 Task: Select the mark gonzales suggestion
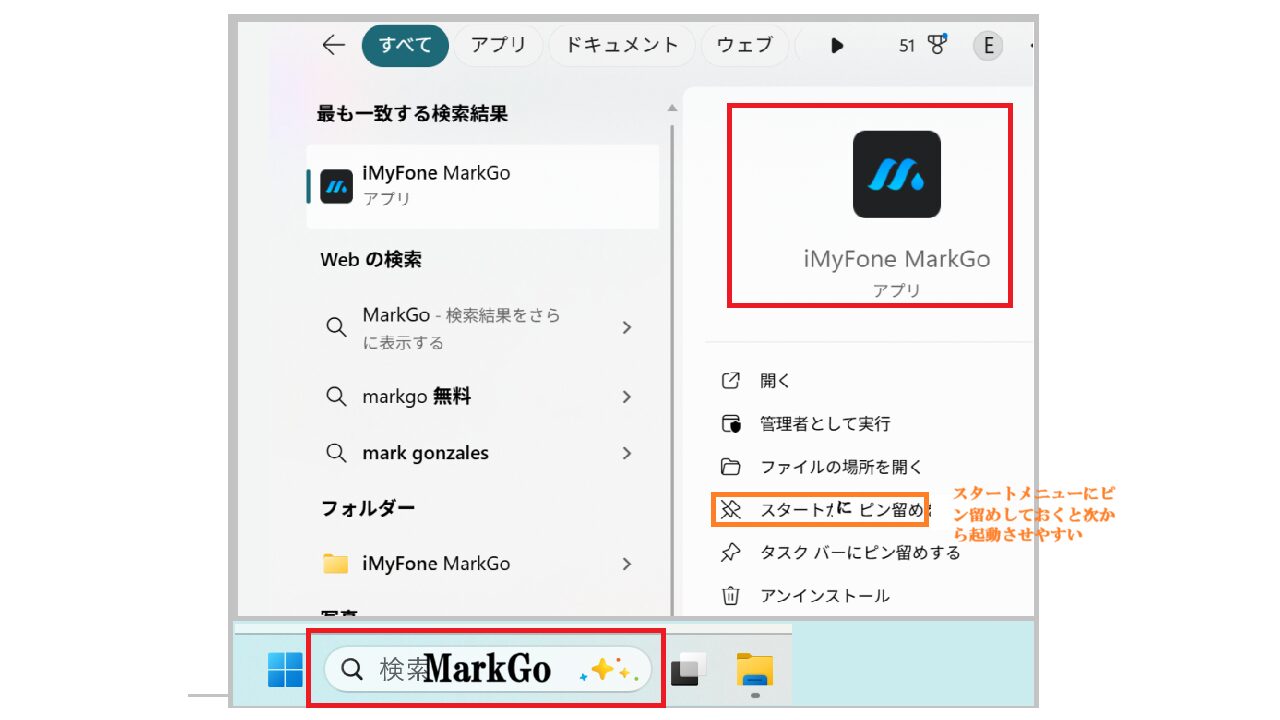click(483, 453)
